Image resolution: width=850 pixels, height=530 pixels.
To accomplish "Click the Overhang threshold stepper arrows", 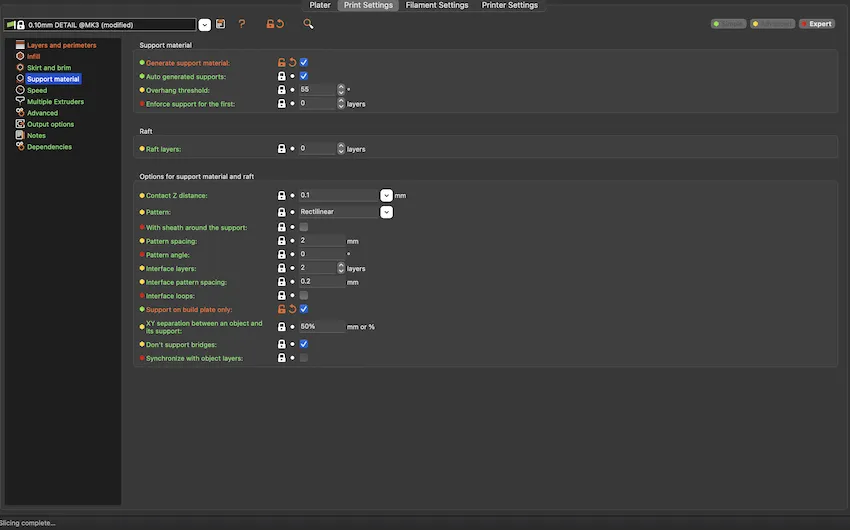I will 341,89.
